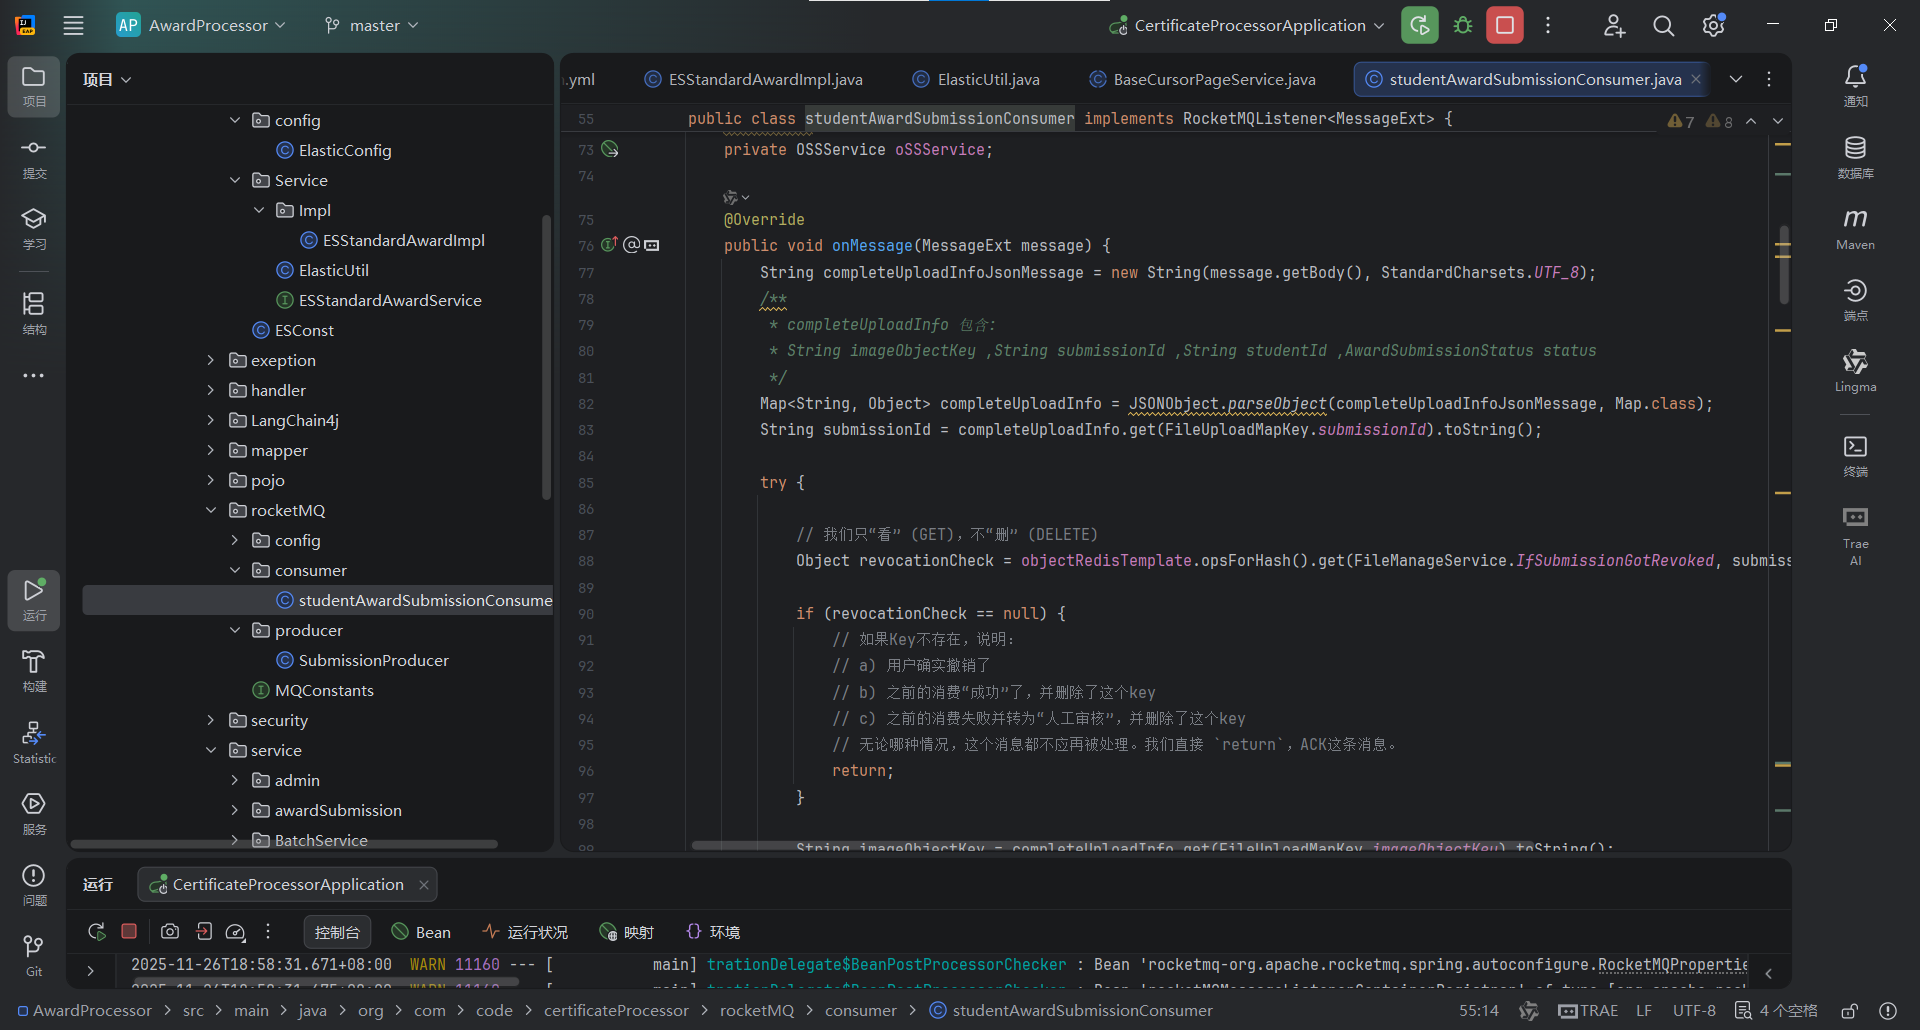
Task: Open the database tool window icon
Action: click(x=1855, y=158)
